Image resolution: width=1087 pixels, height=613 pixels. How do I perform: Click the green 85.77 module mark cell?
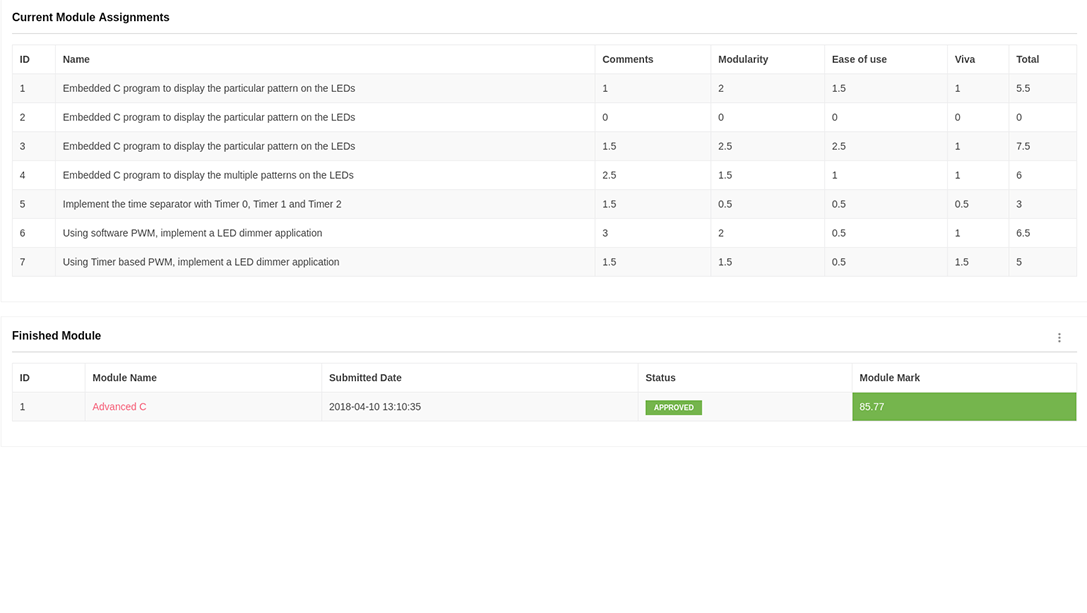963,407
